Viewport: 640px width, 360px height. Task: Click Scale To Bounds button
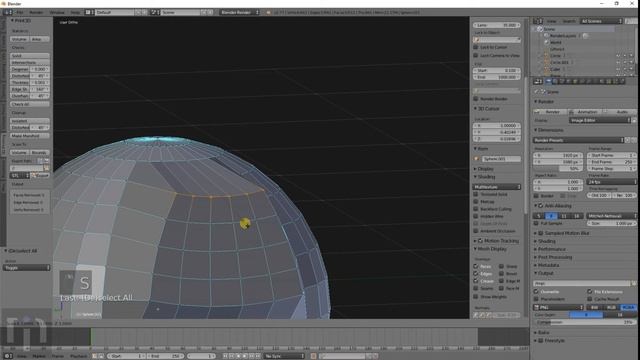[39, 152]
